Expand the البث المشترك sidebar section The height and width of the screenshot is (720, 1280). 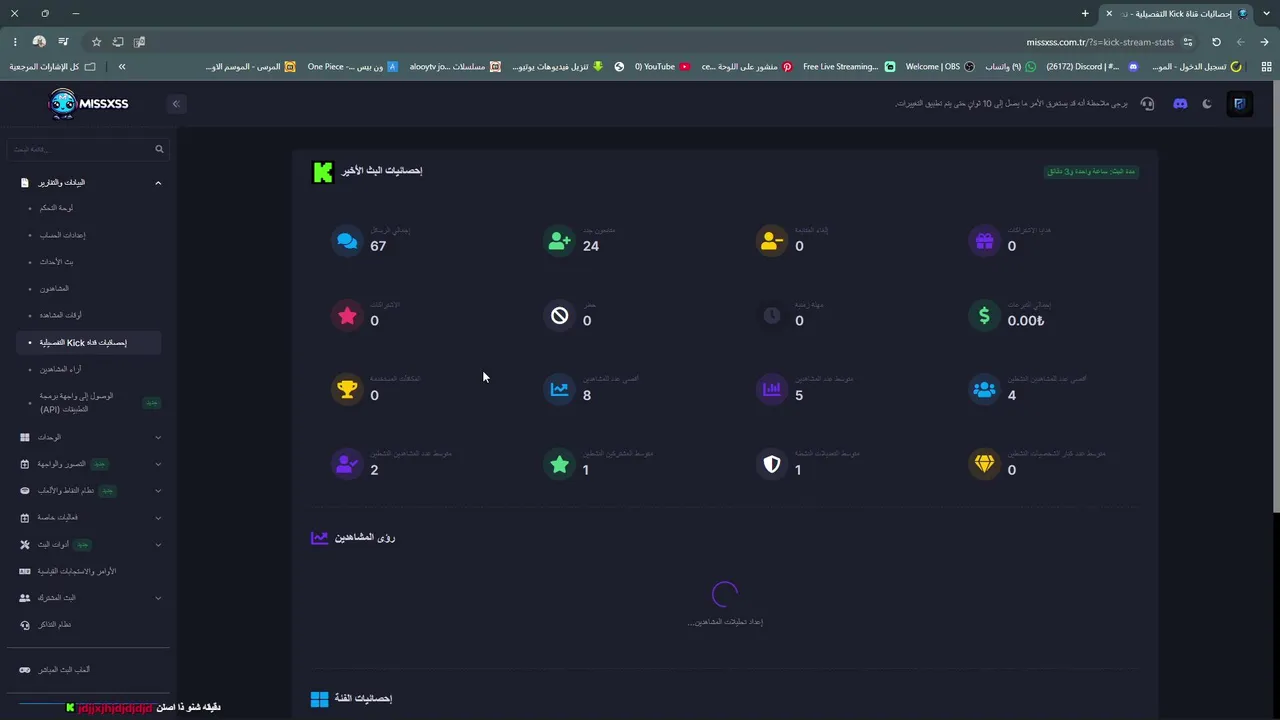90,598
